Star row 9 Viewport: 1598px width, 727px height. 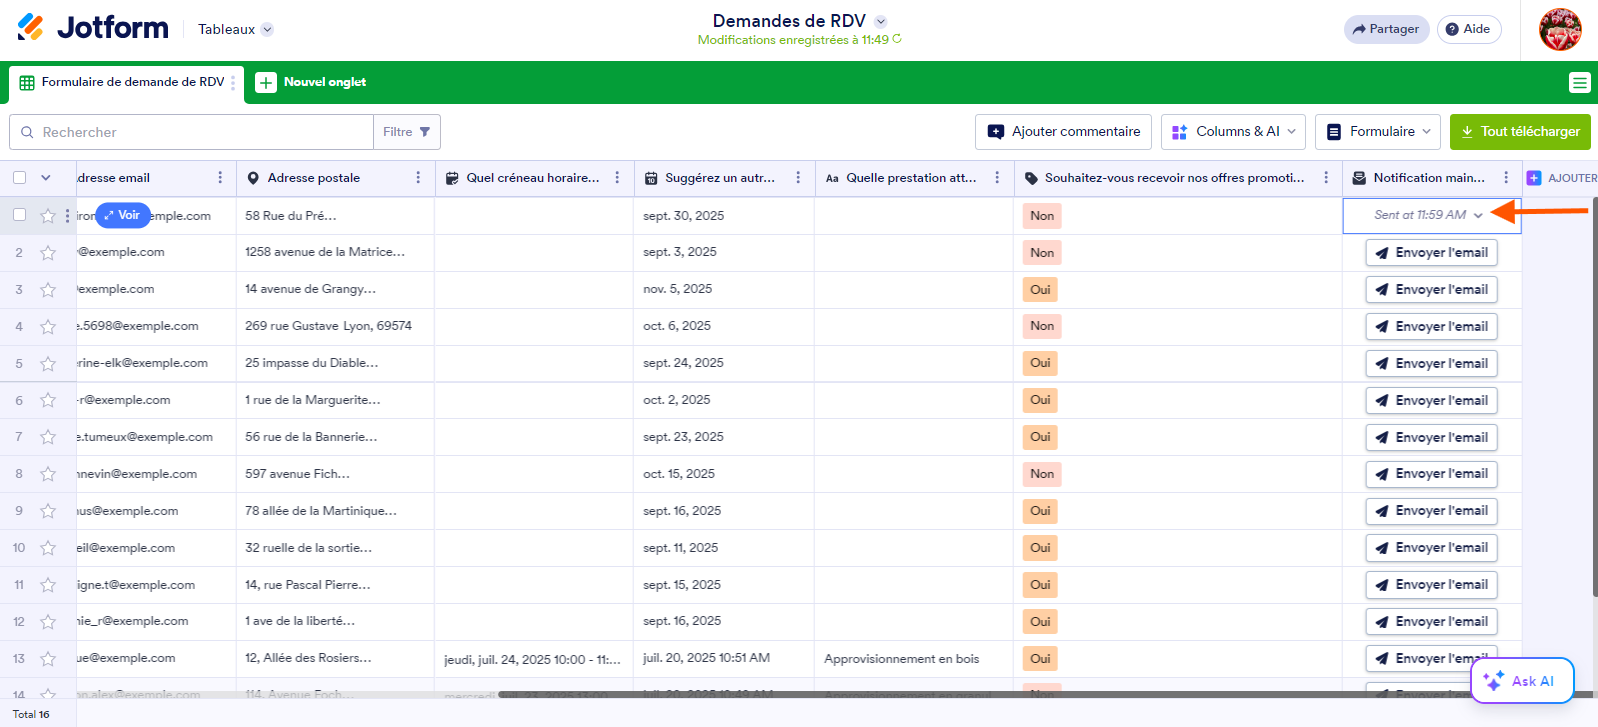click(x=48, y=512)
